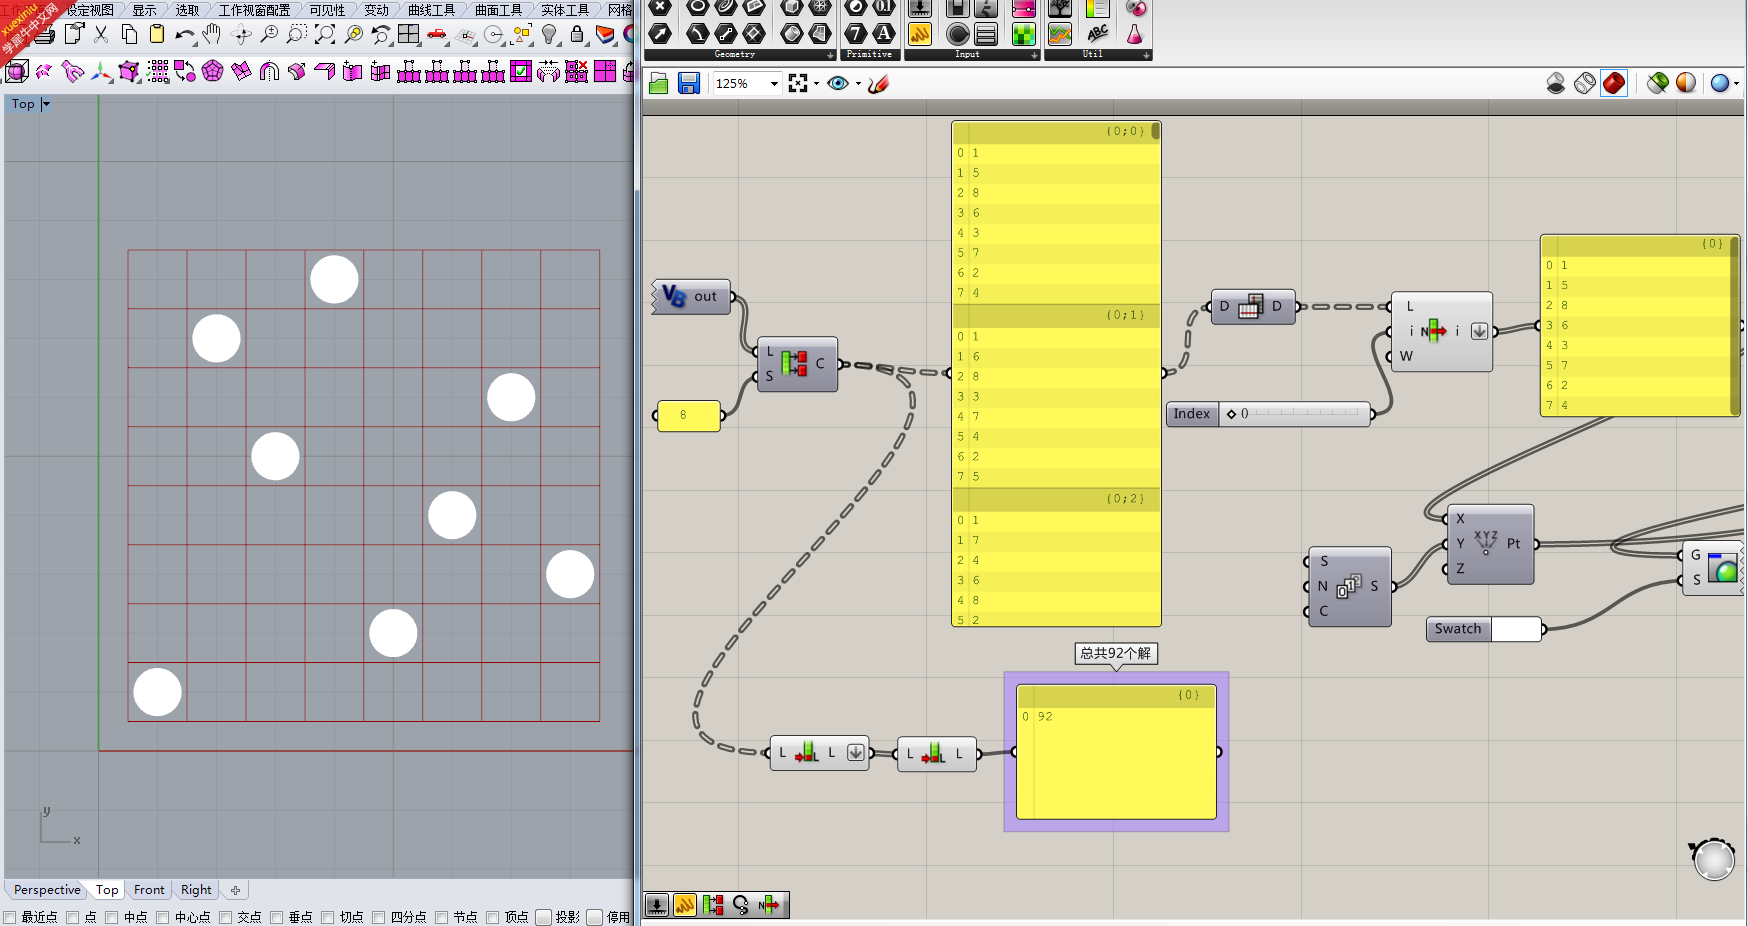The width and height of the screenshot is (1748, 926).
Task: Click the Zoom Extents icon in Grasshopper canvas toolbar
Action: pyautogui.click(x=798, y=83)
